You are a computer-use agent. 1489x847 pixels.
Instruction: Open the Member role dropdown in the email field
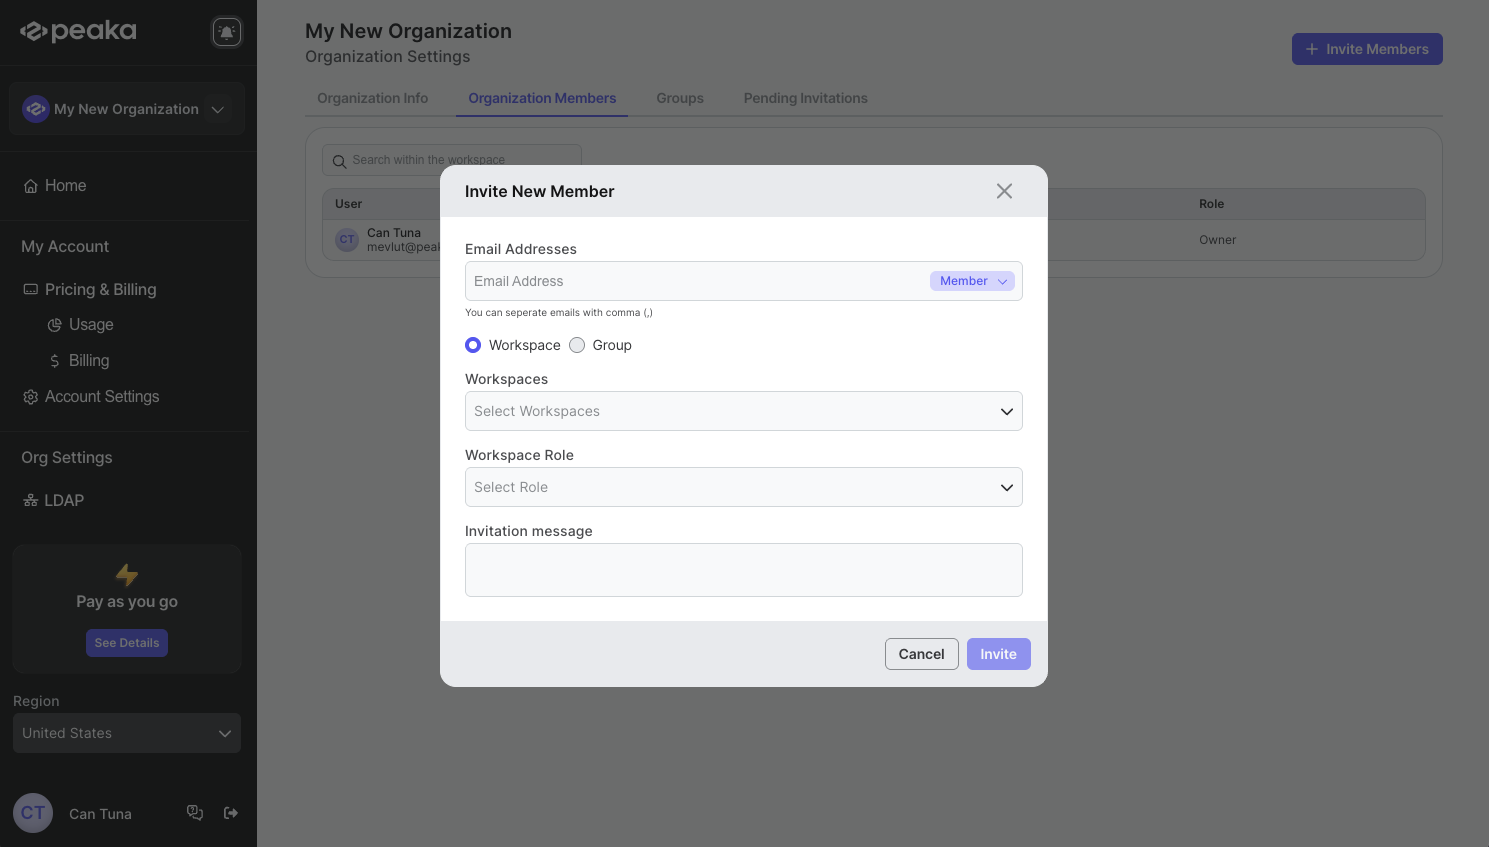[972, 281]
